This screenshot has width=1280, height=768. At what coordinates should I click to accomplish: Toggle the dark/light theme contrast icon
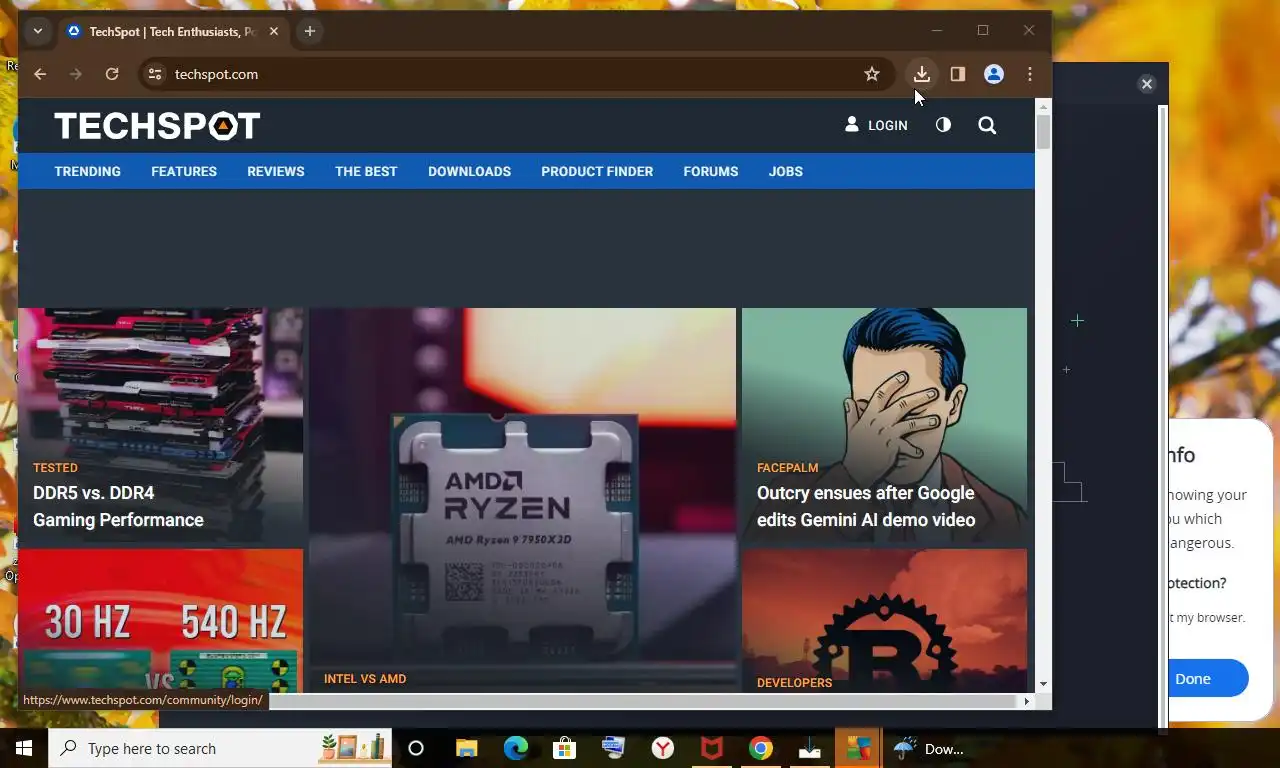point(943,125)
